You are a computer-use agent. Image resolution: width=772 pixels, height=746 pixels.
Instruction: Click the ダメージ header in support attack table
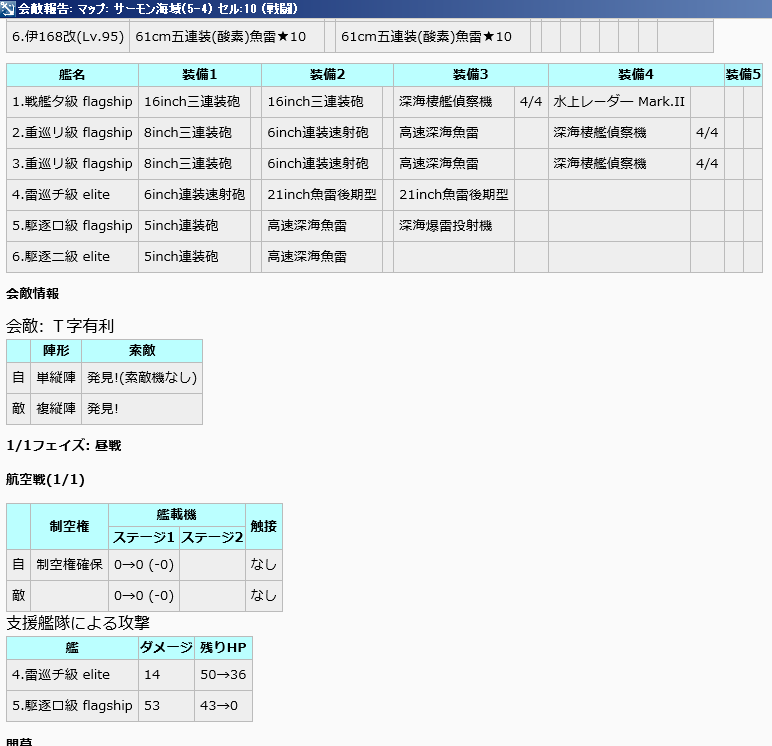[x=166, y=647]
